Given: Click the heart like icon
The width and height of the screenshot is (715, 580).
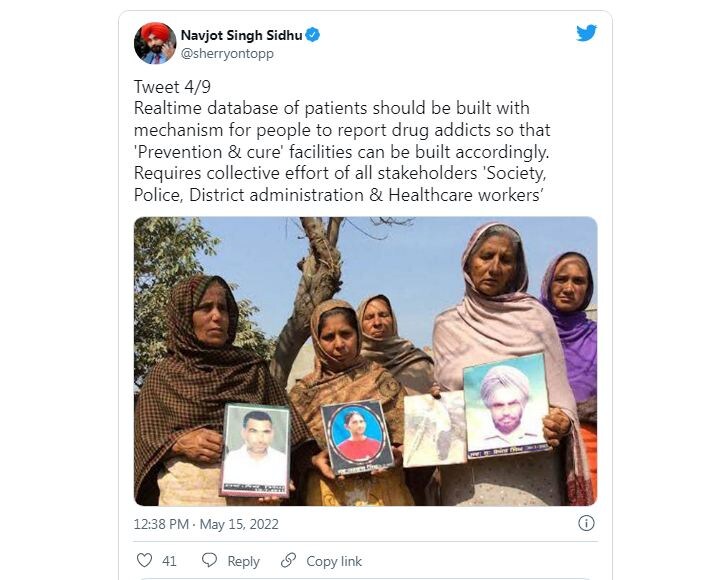Looking at the screenshot, I should pos(144,560).
